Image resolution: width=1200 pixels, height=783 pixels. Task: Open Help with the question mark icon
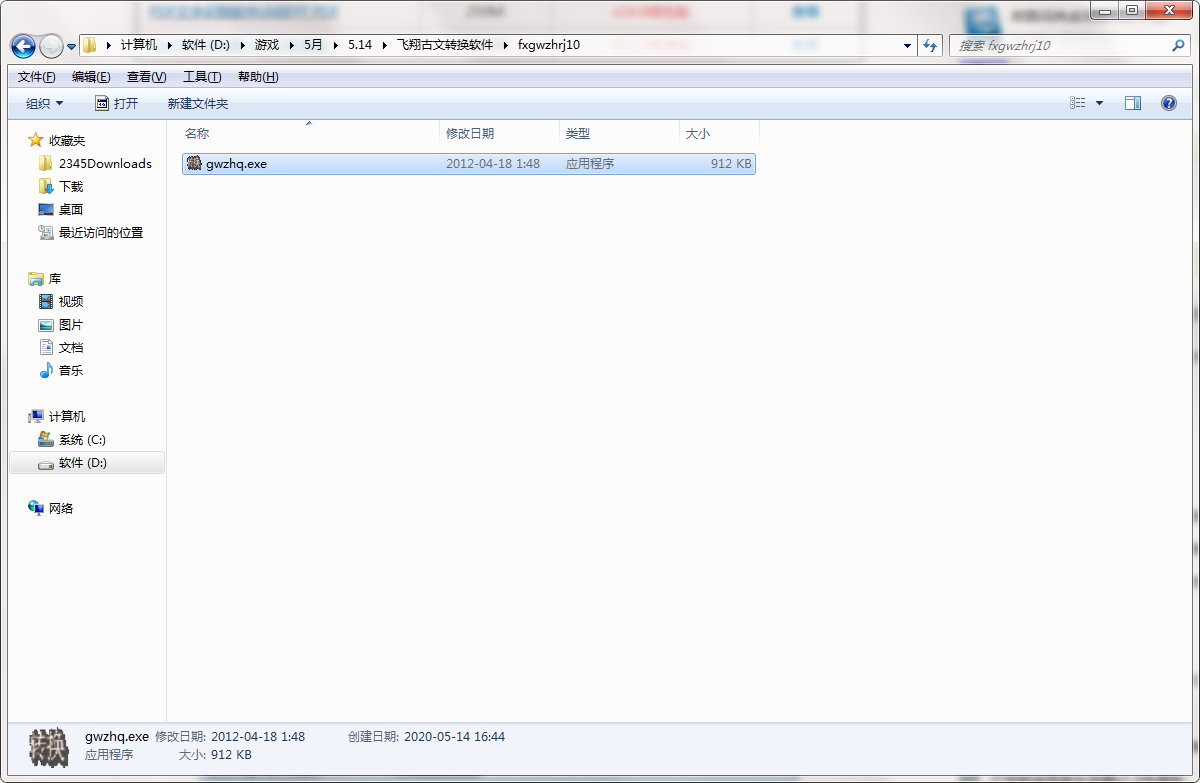pos(1168,103)
